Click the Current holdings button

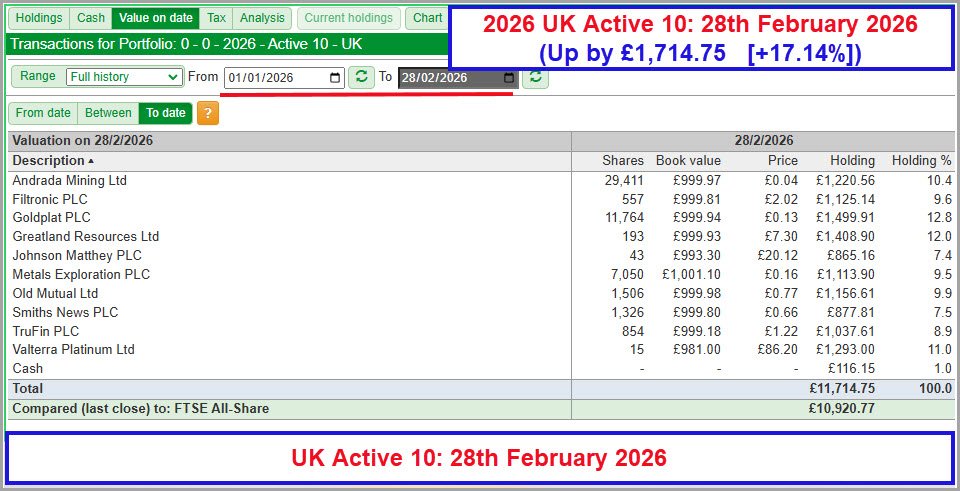(x=349, y=18)
